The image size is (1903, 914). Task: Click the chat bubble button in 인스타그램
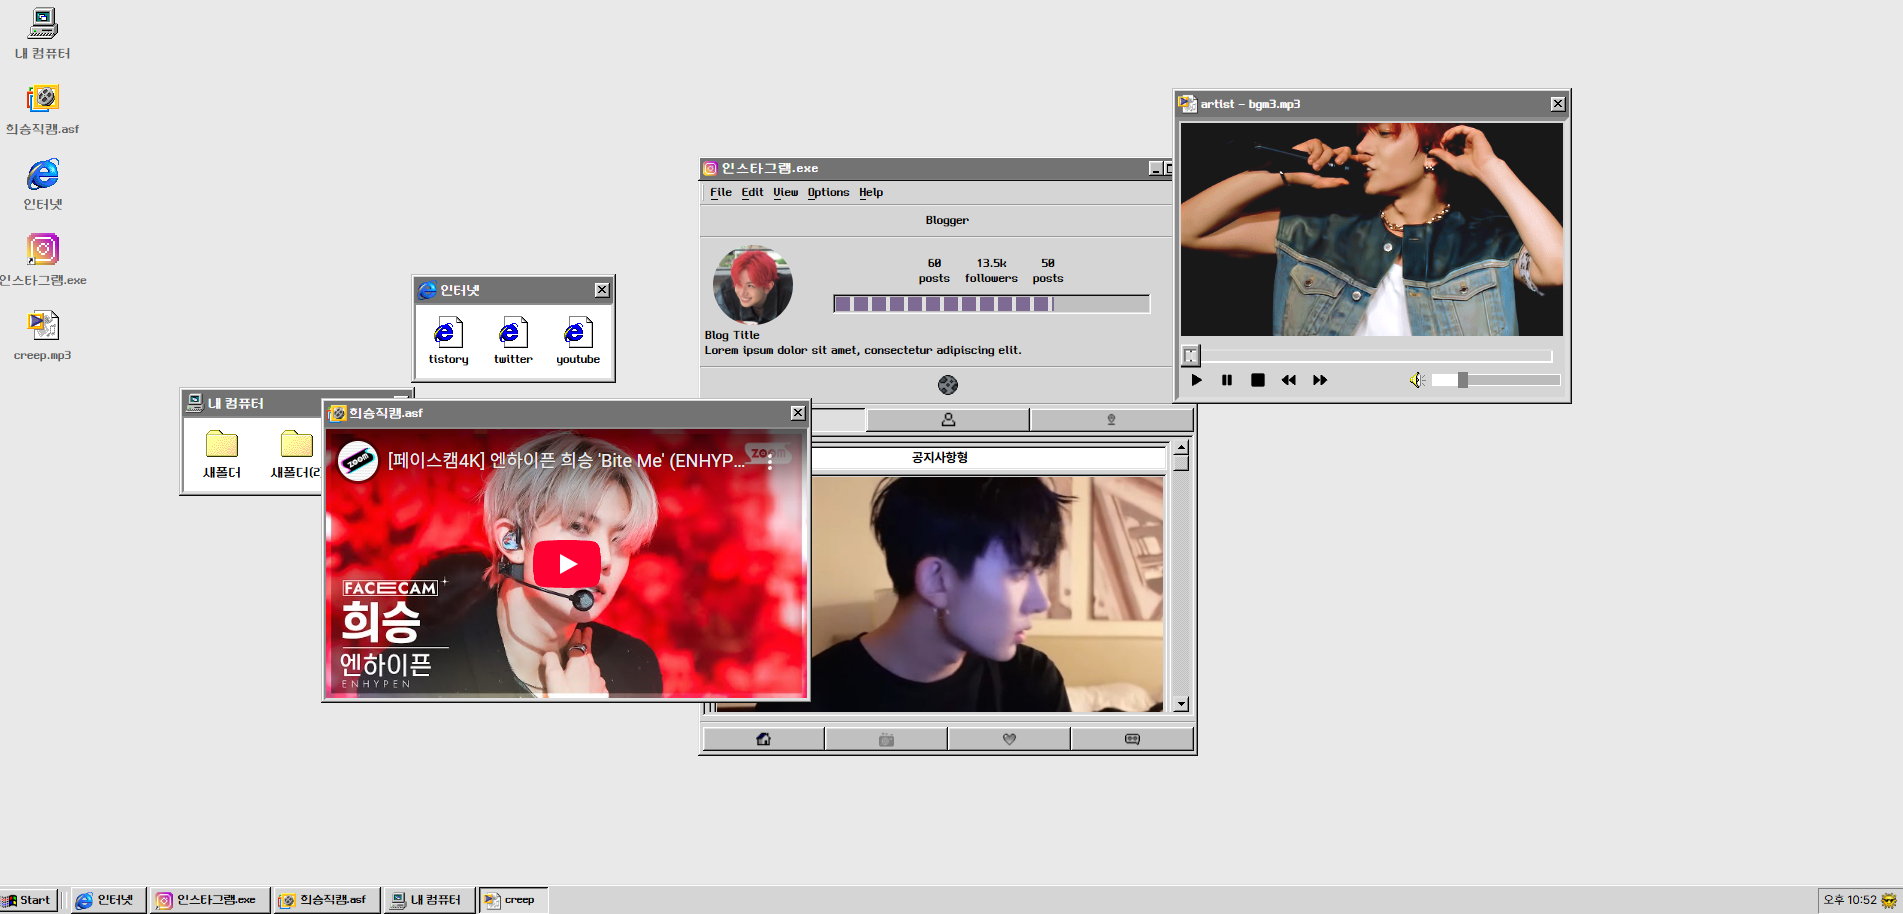[1132, 739]
